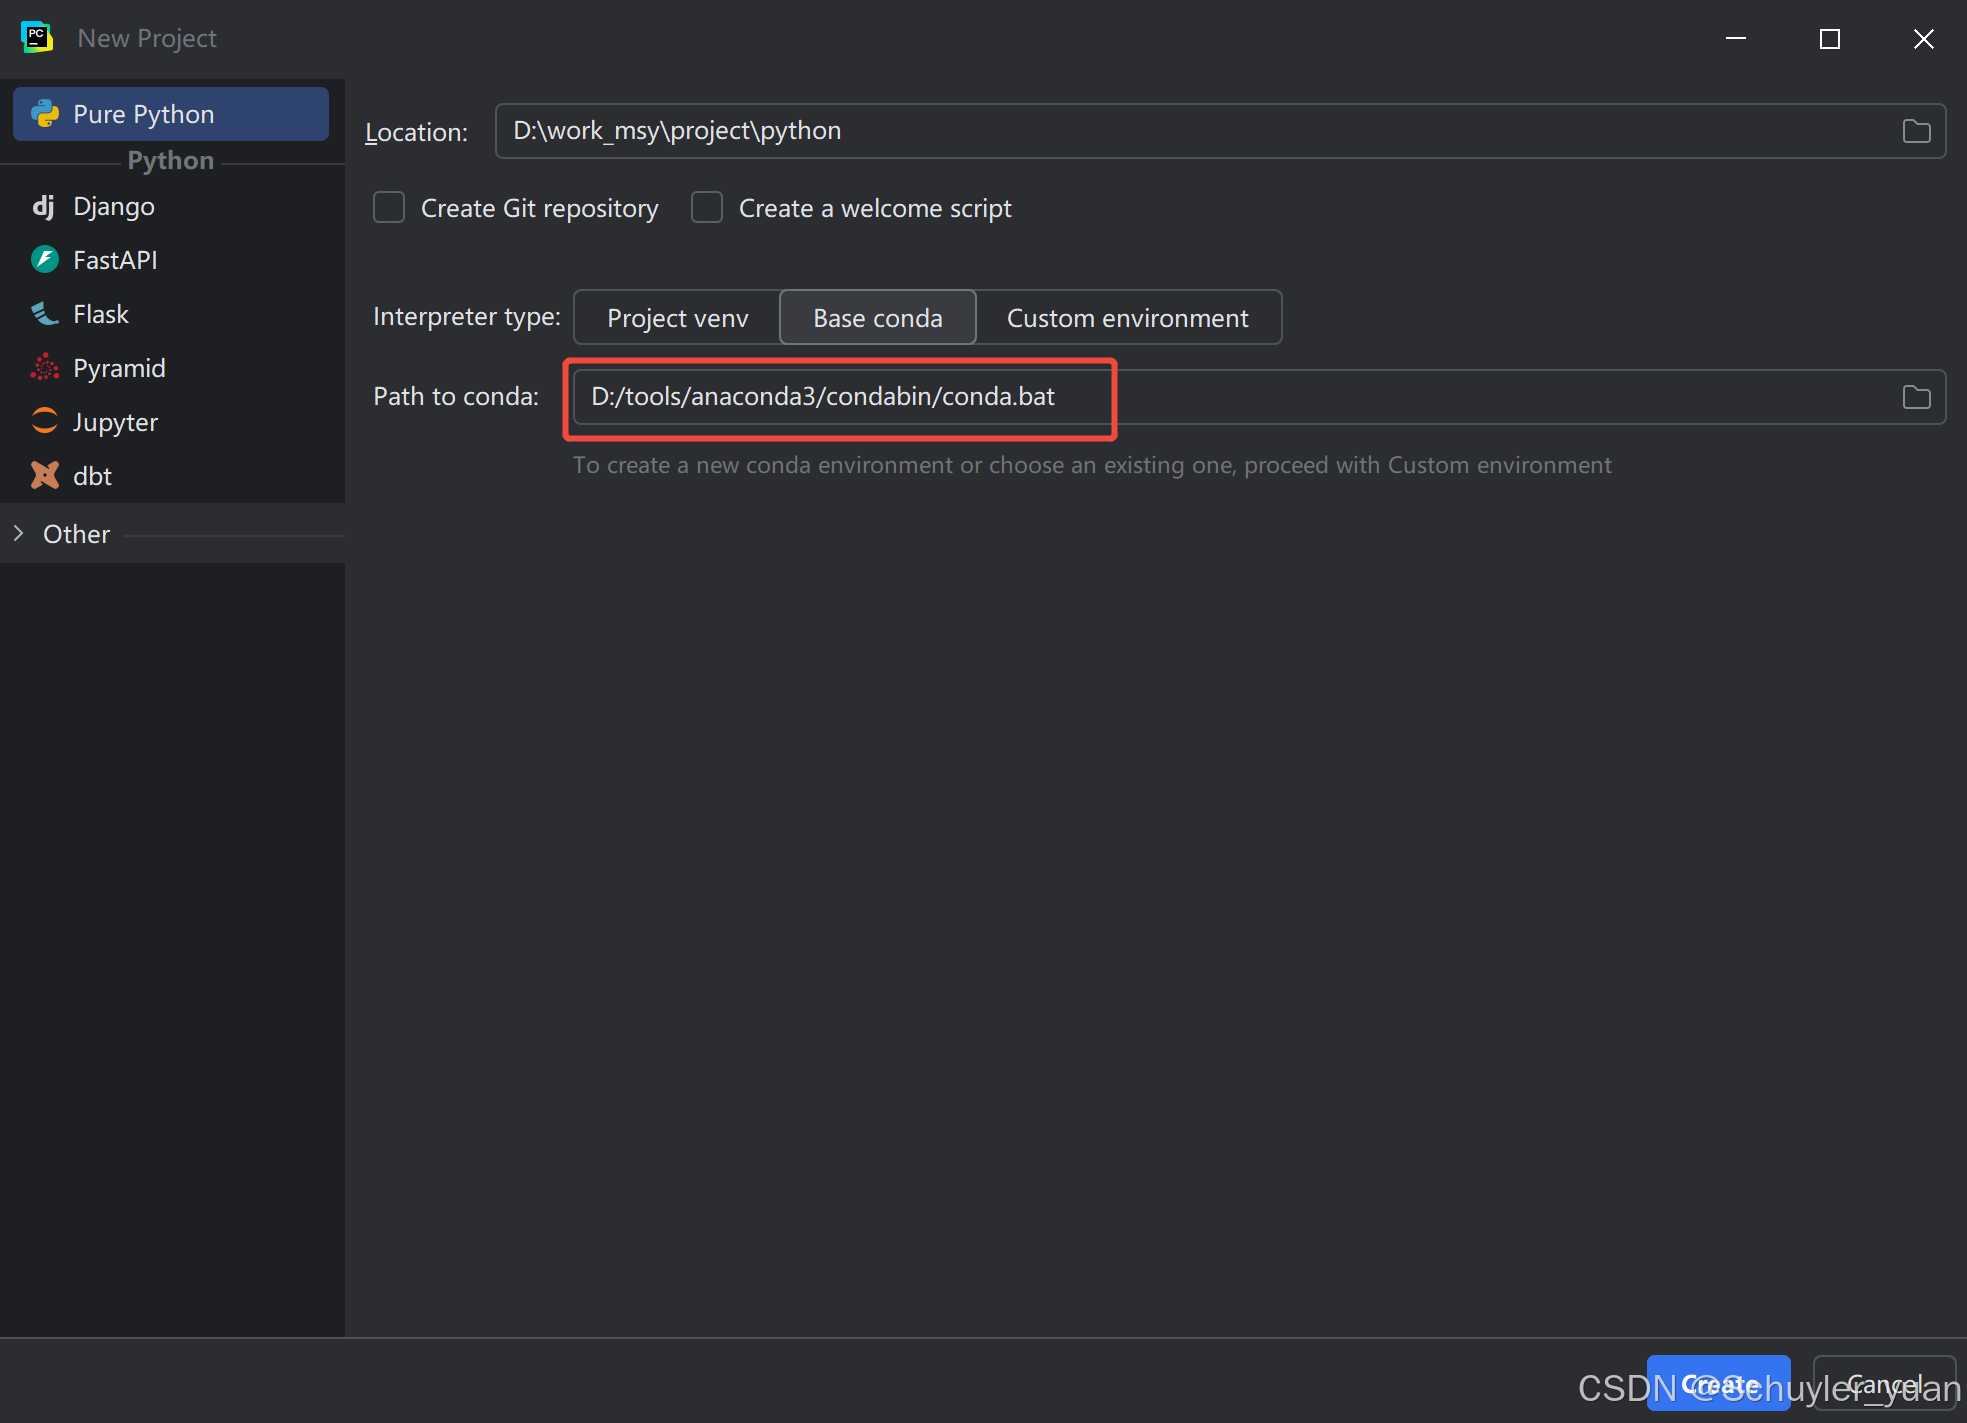This screenshot has width=1967, height=1423.
Task: Enable Create Git repository checkbox
Action: pos(389,208)
